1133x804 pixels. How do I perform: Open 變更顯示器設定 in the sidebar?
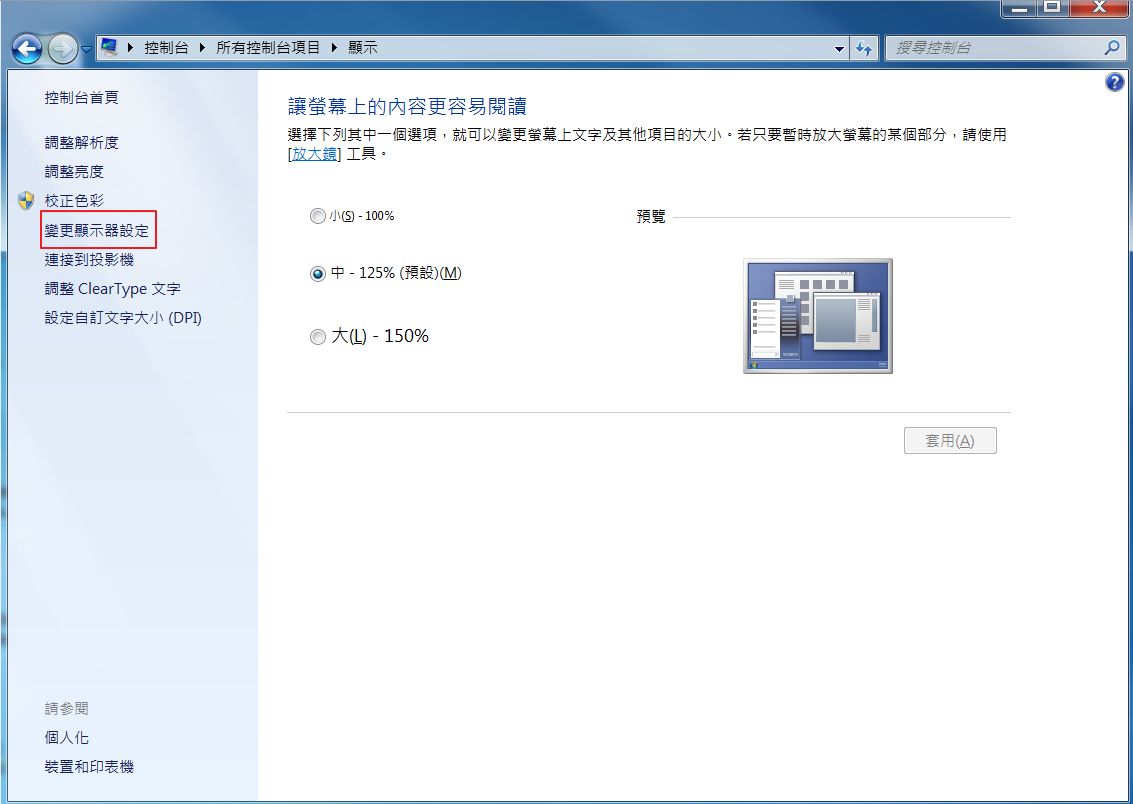[96, 229]
